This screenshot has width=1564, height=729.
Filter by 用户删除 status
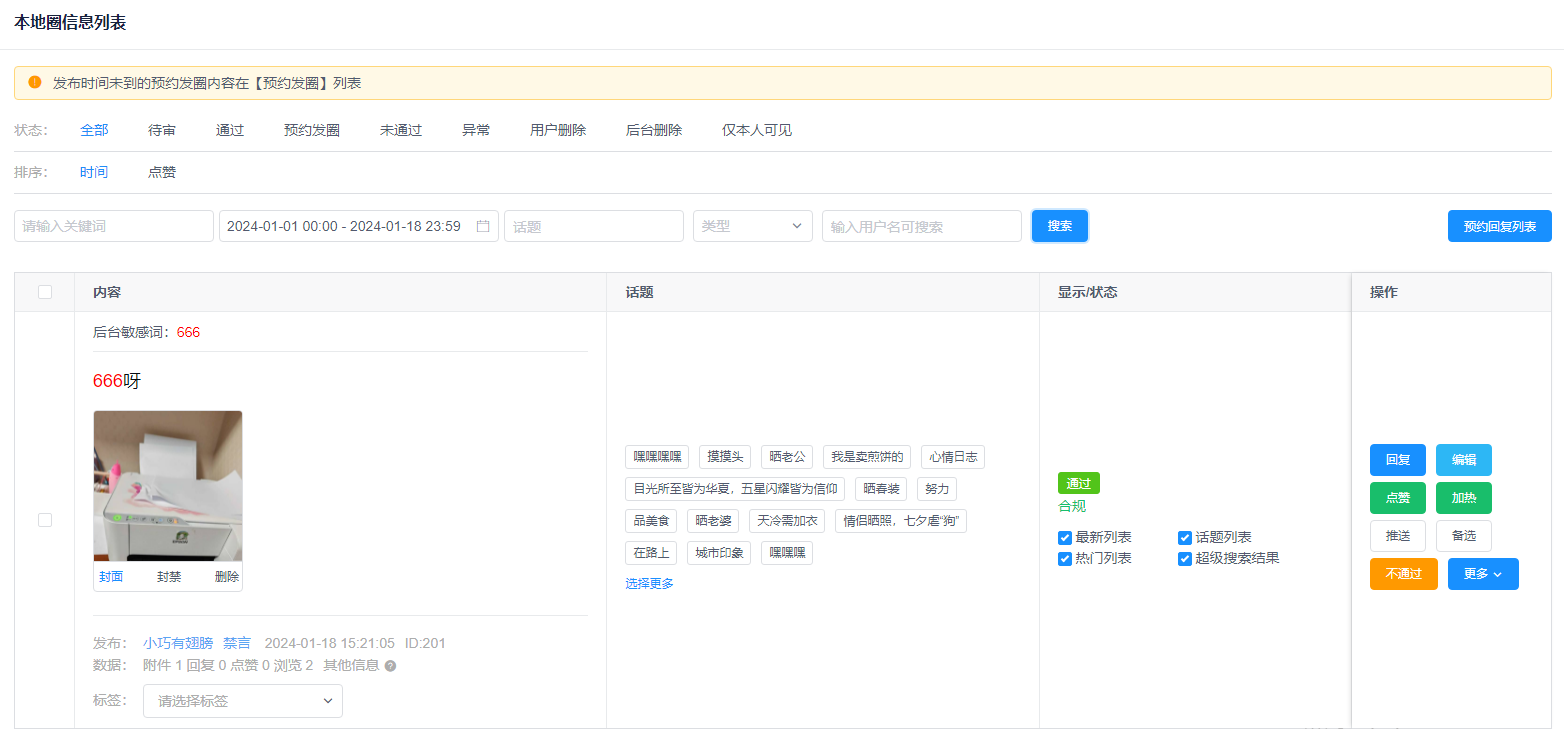pyautogui.click(x=558, y=130)
